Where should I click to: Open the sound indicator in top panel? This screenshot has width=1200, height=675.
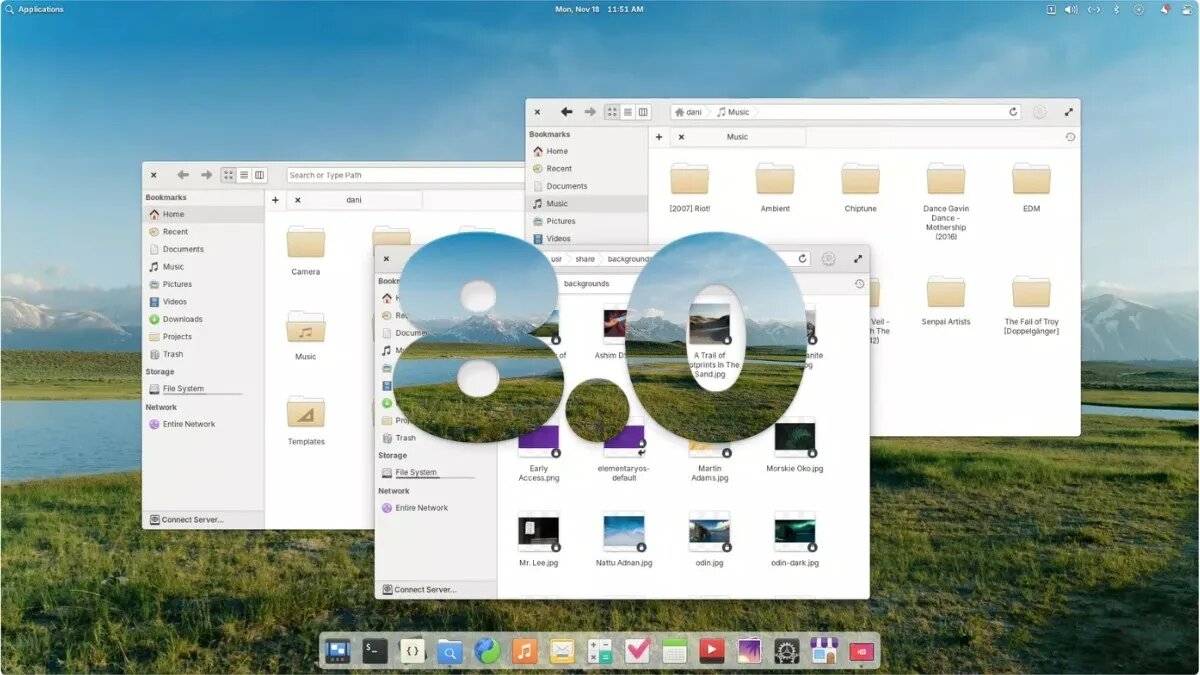(1070, 9)
